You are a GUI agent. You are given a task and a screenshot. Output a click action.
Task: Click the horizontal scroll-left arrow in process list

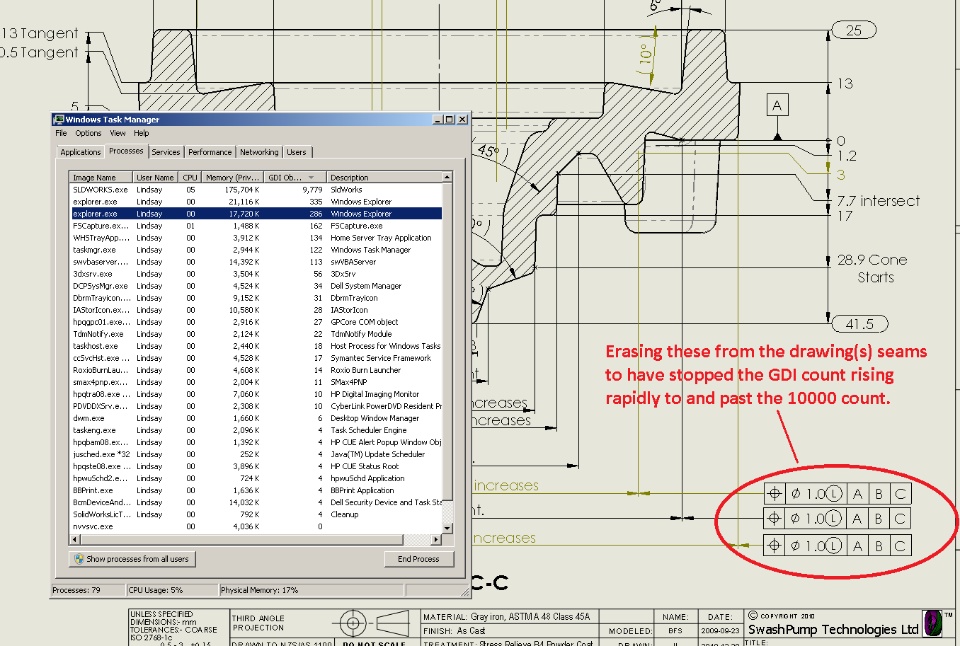click(74, 539)
